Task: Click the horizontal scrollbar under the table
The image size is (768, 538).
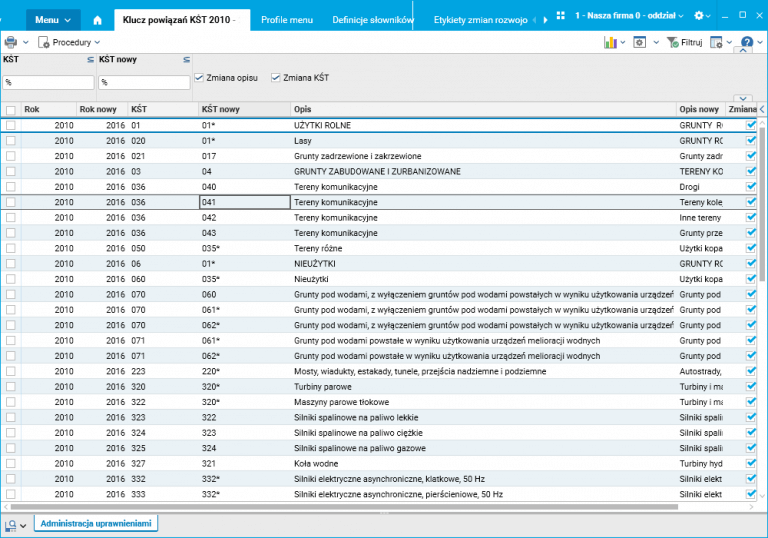Action: coord(380,506)
